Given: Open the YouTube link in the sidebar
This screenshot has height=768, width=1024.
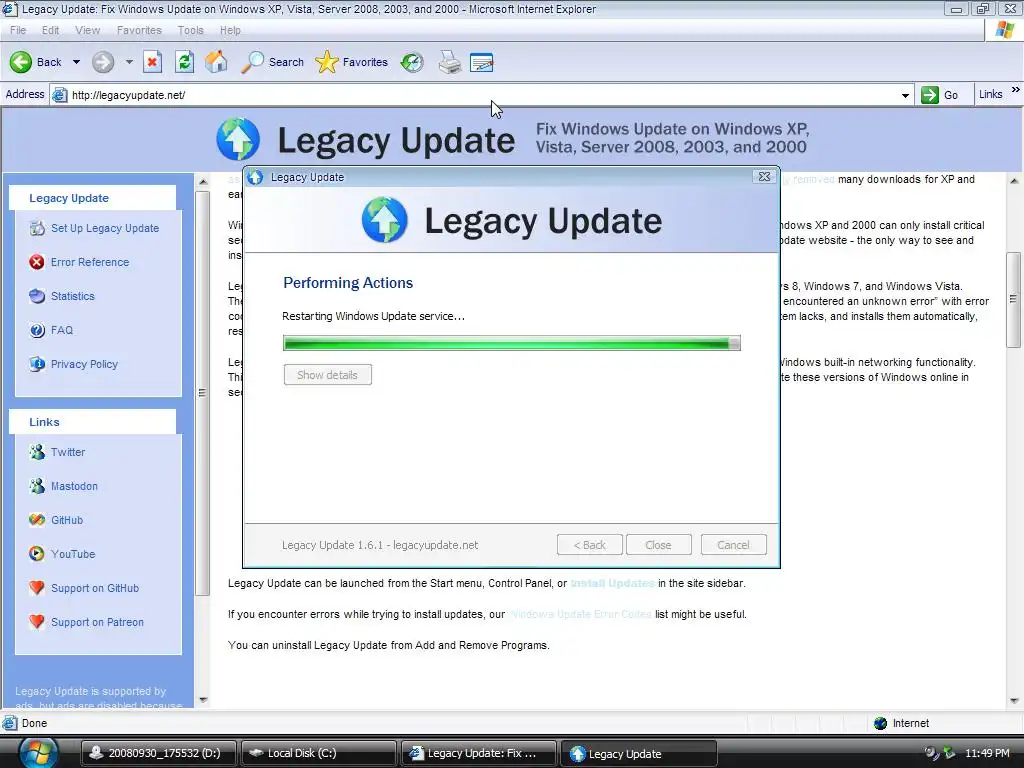Looking at the screenshot, I should coord(73,554).
